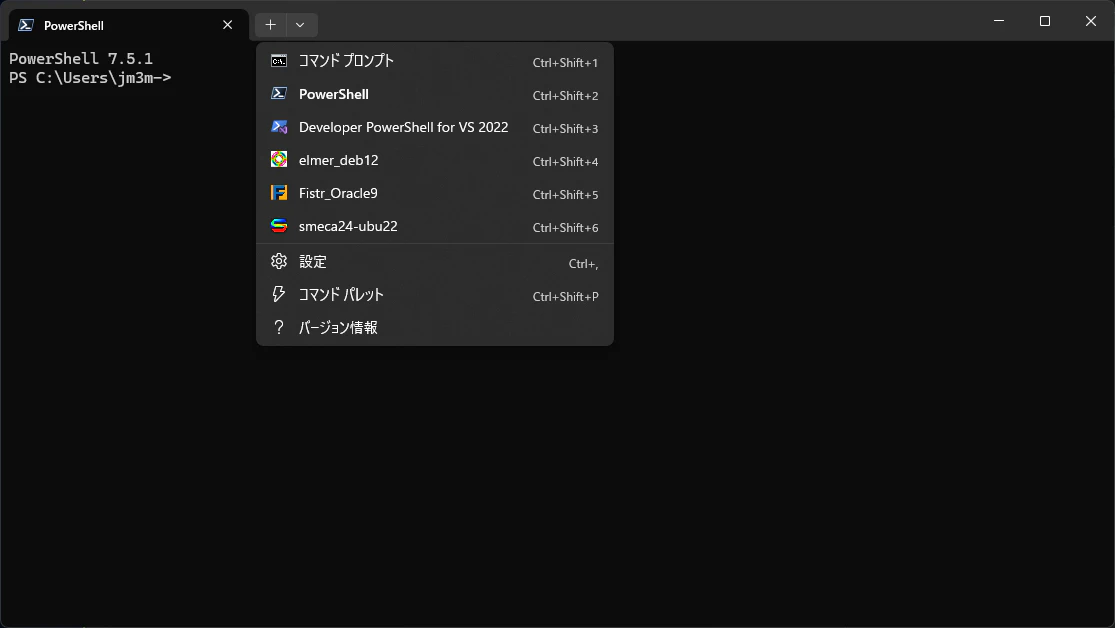Click the settings gear icon
The height and width of the screenshot is (628, 1115).
coord(278,261)
